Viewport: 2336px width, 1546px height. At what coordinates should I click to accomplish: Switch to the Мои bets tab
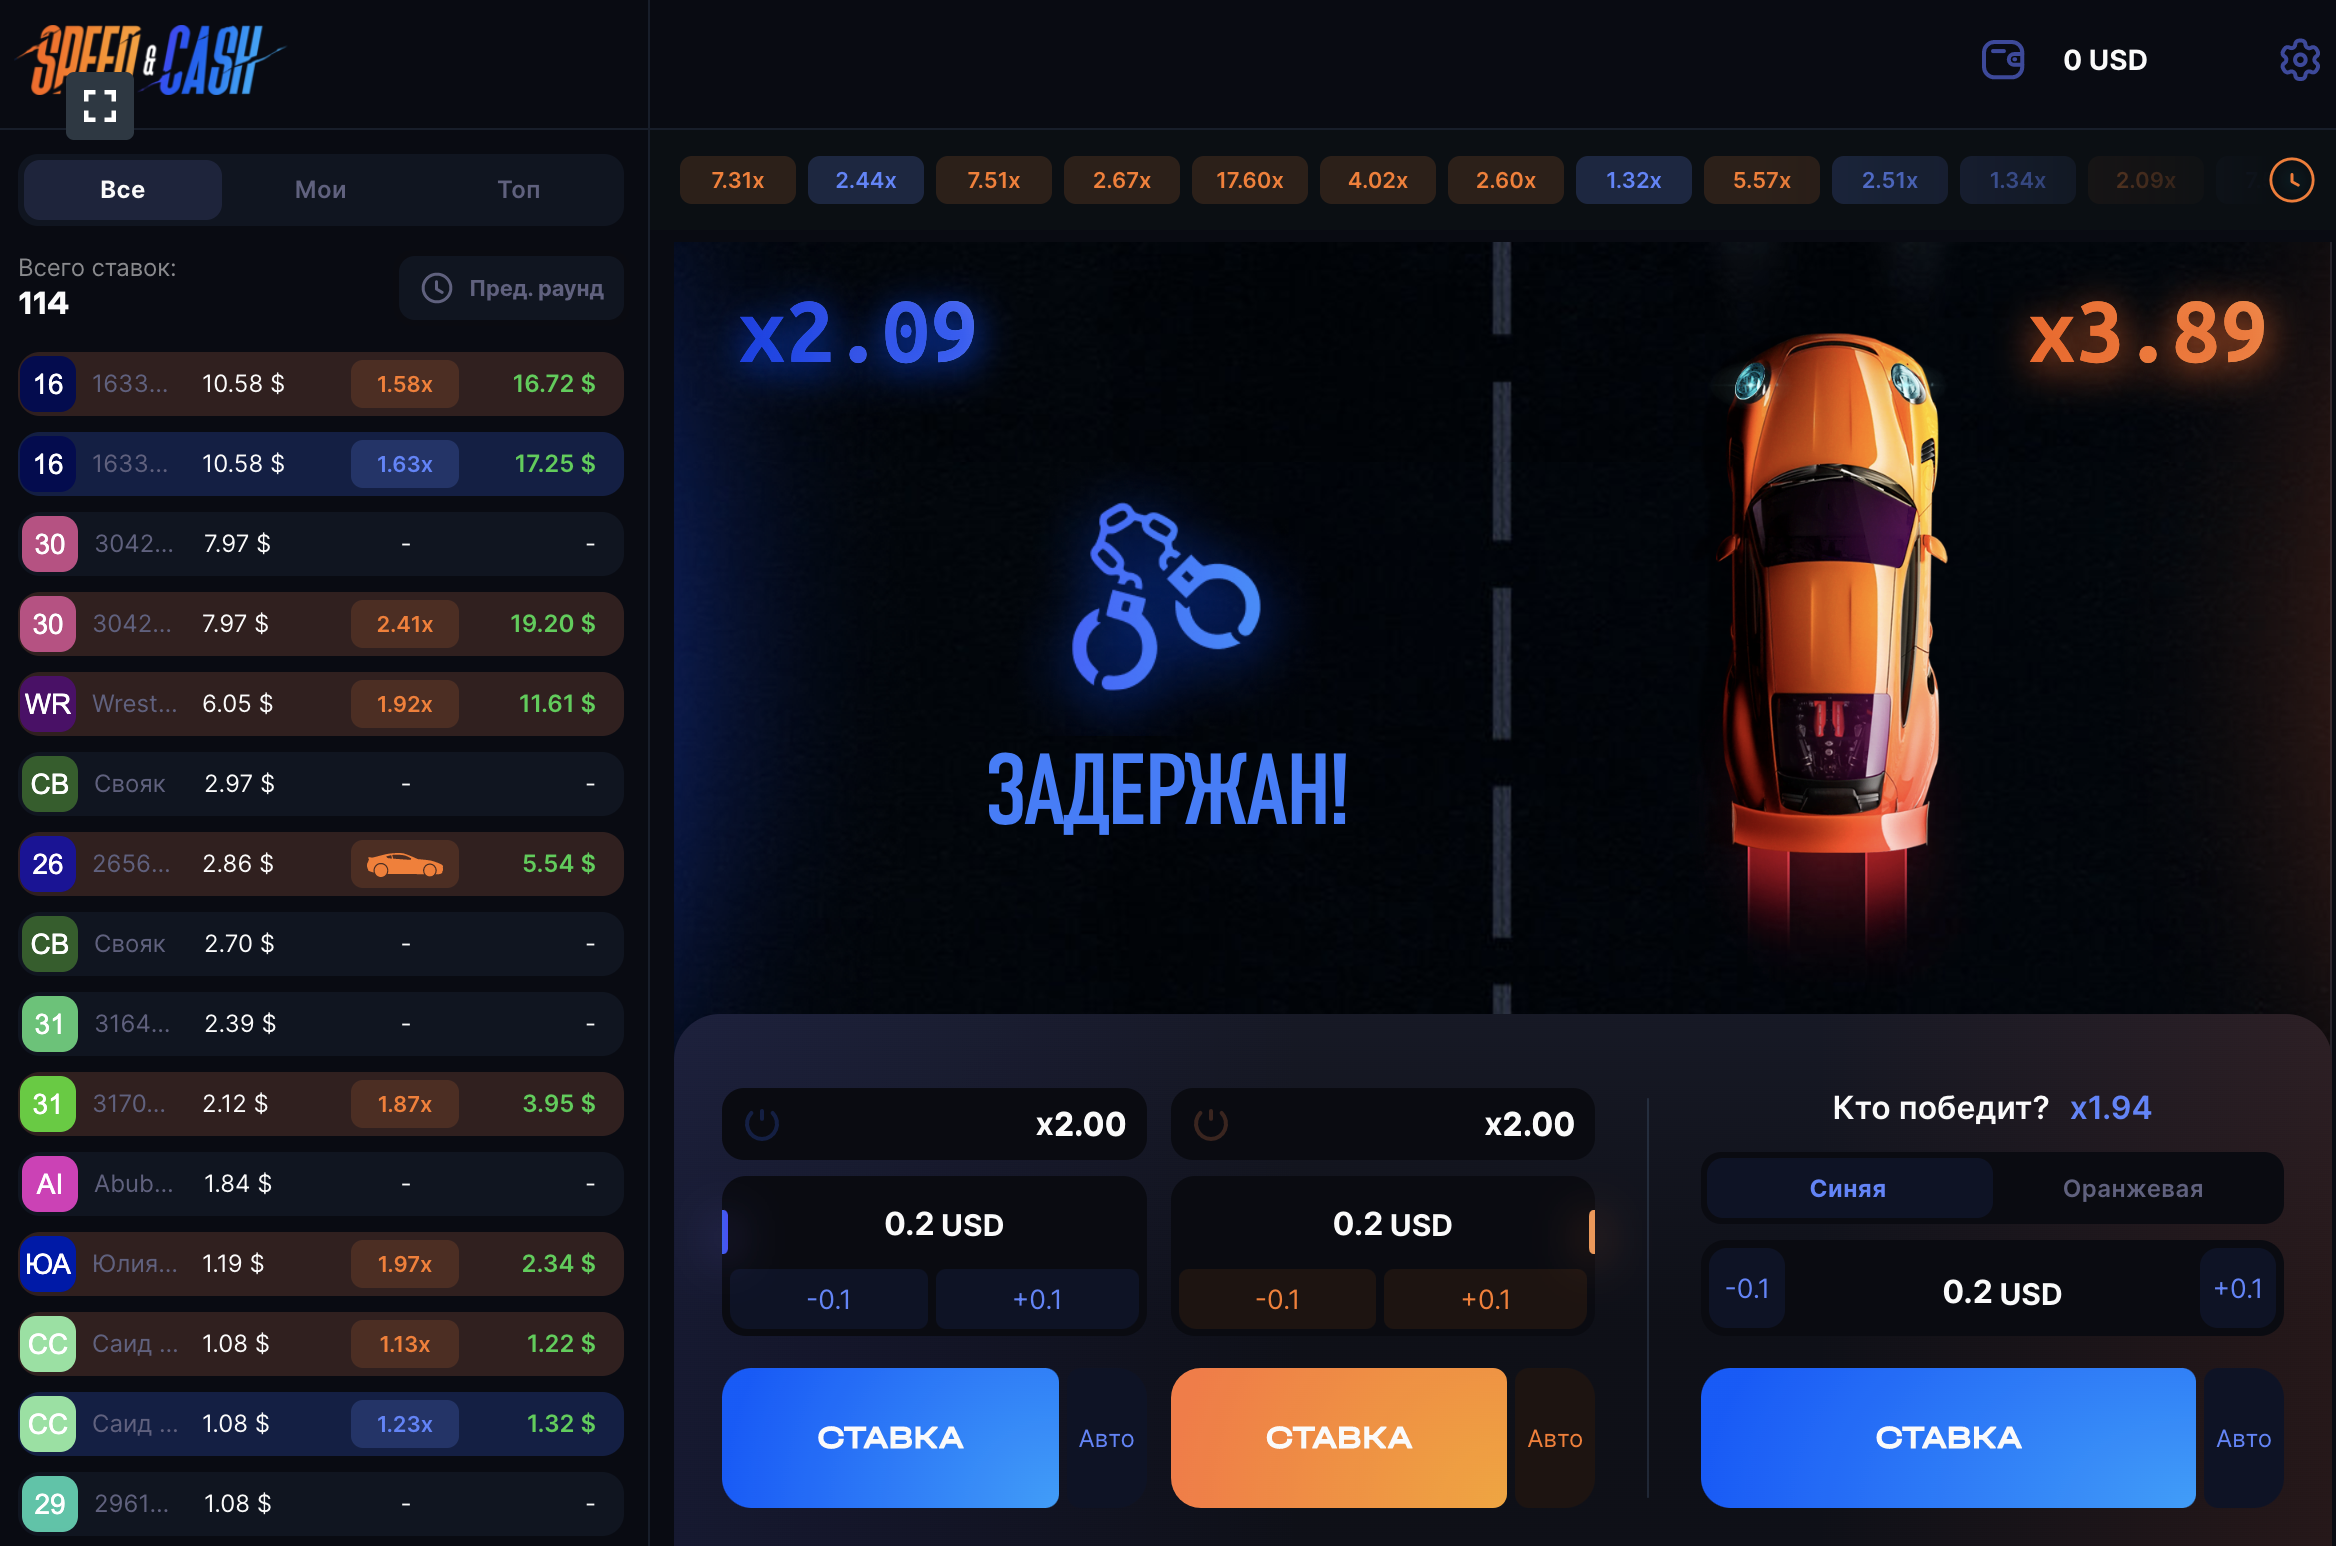coord(321,189)
